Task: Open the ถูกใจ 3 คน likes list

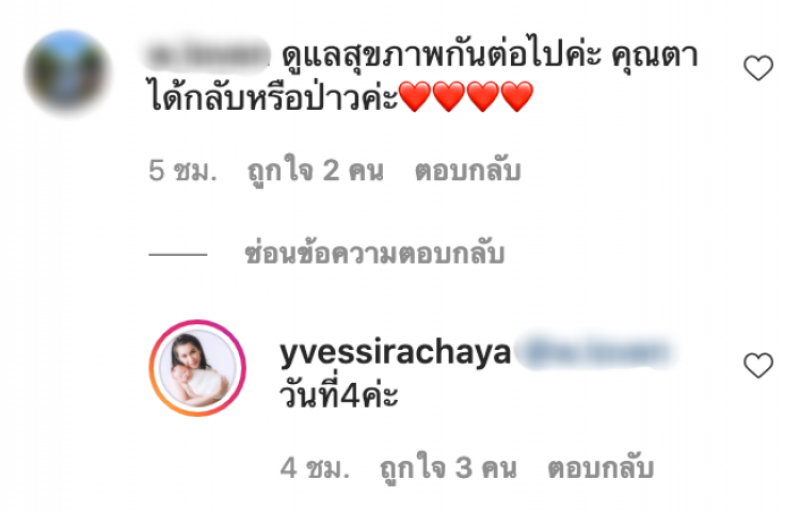Action: [x=448, y=468]
